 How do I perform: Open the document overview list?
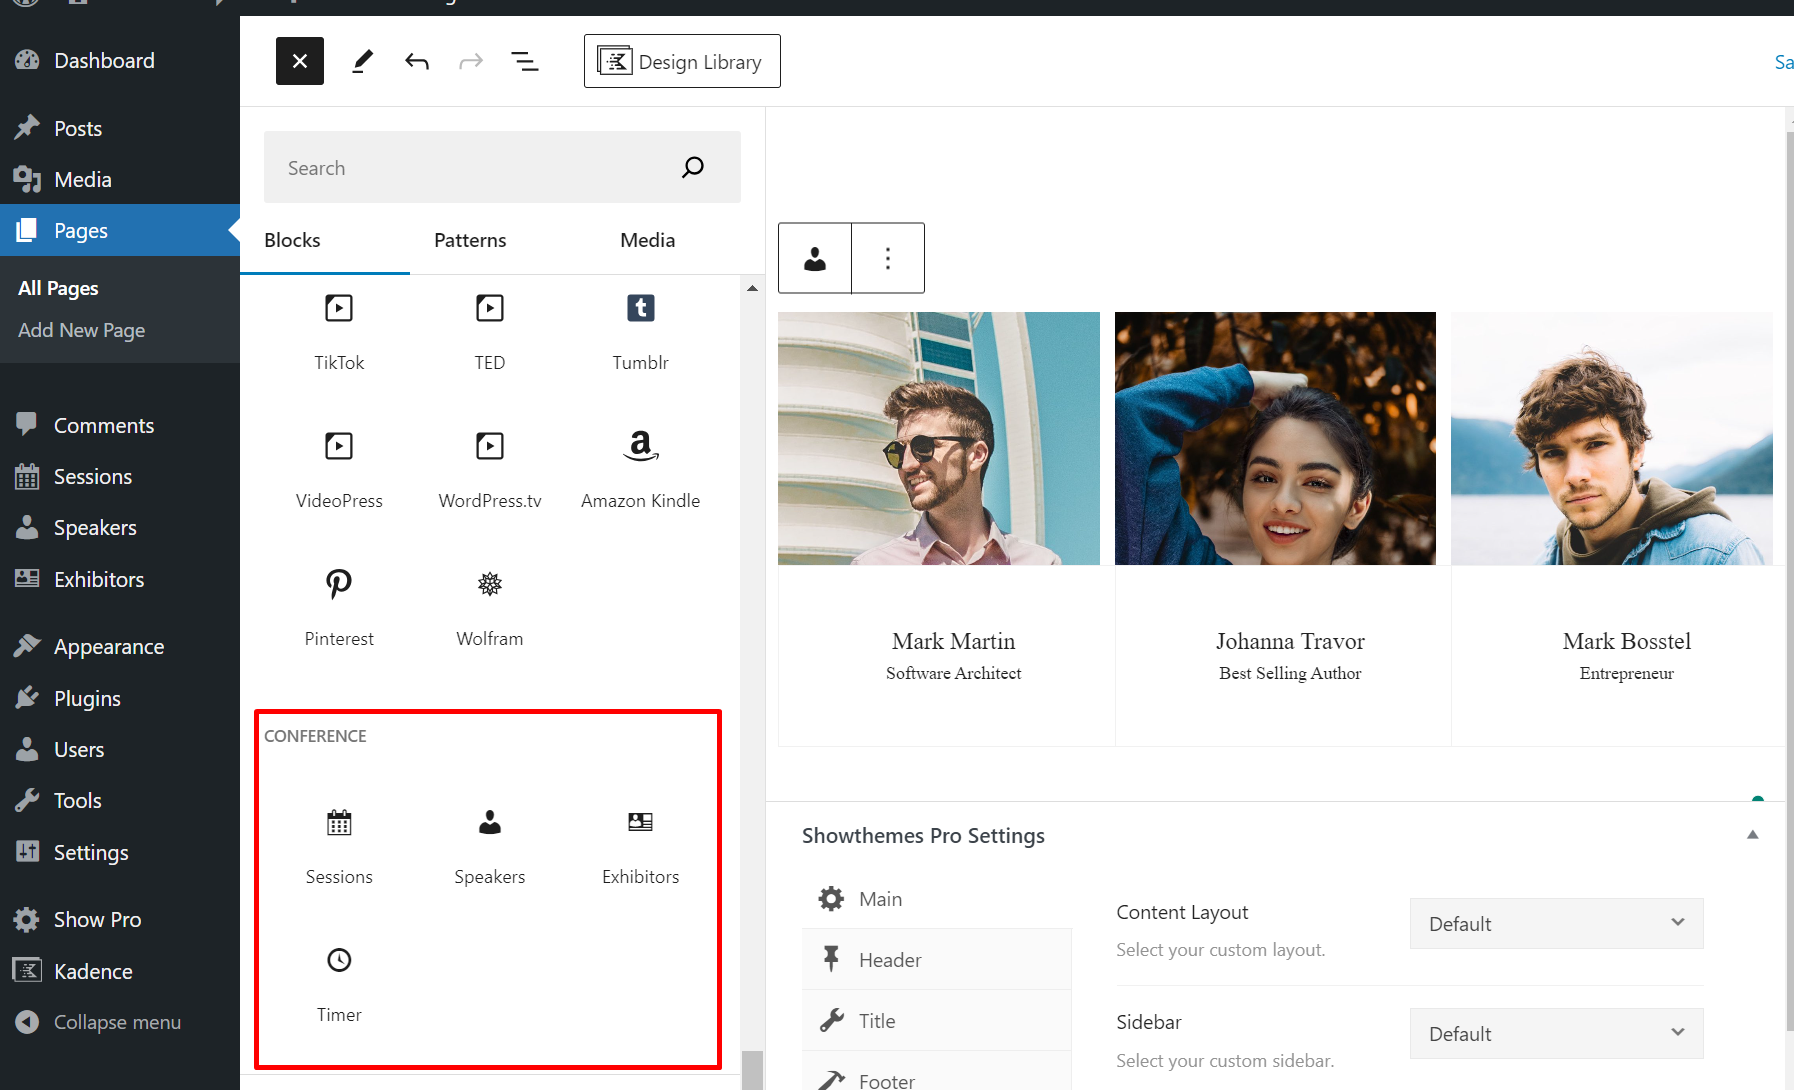coord(525,61)
